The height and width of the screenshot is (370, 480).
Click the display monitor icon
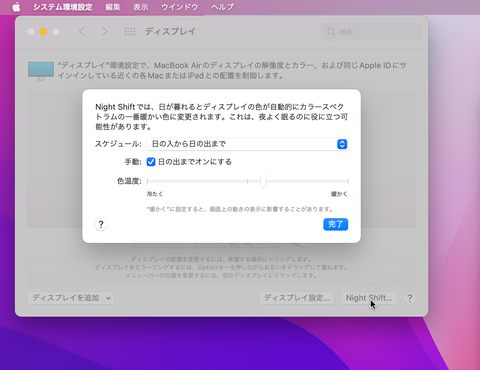coord(41,71)
